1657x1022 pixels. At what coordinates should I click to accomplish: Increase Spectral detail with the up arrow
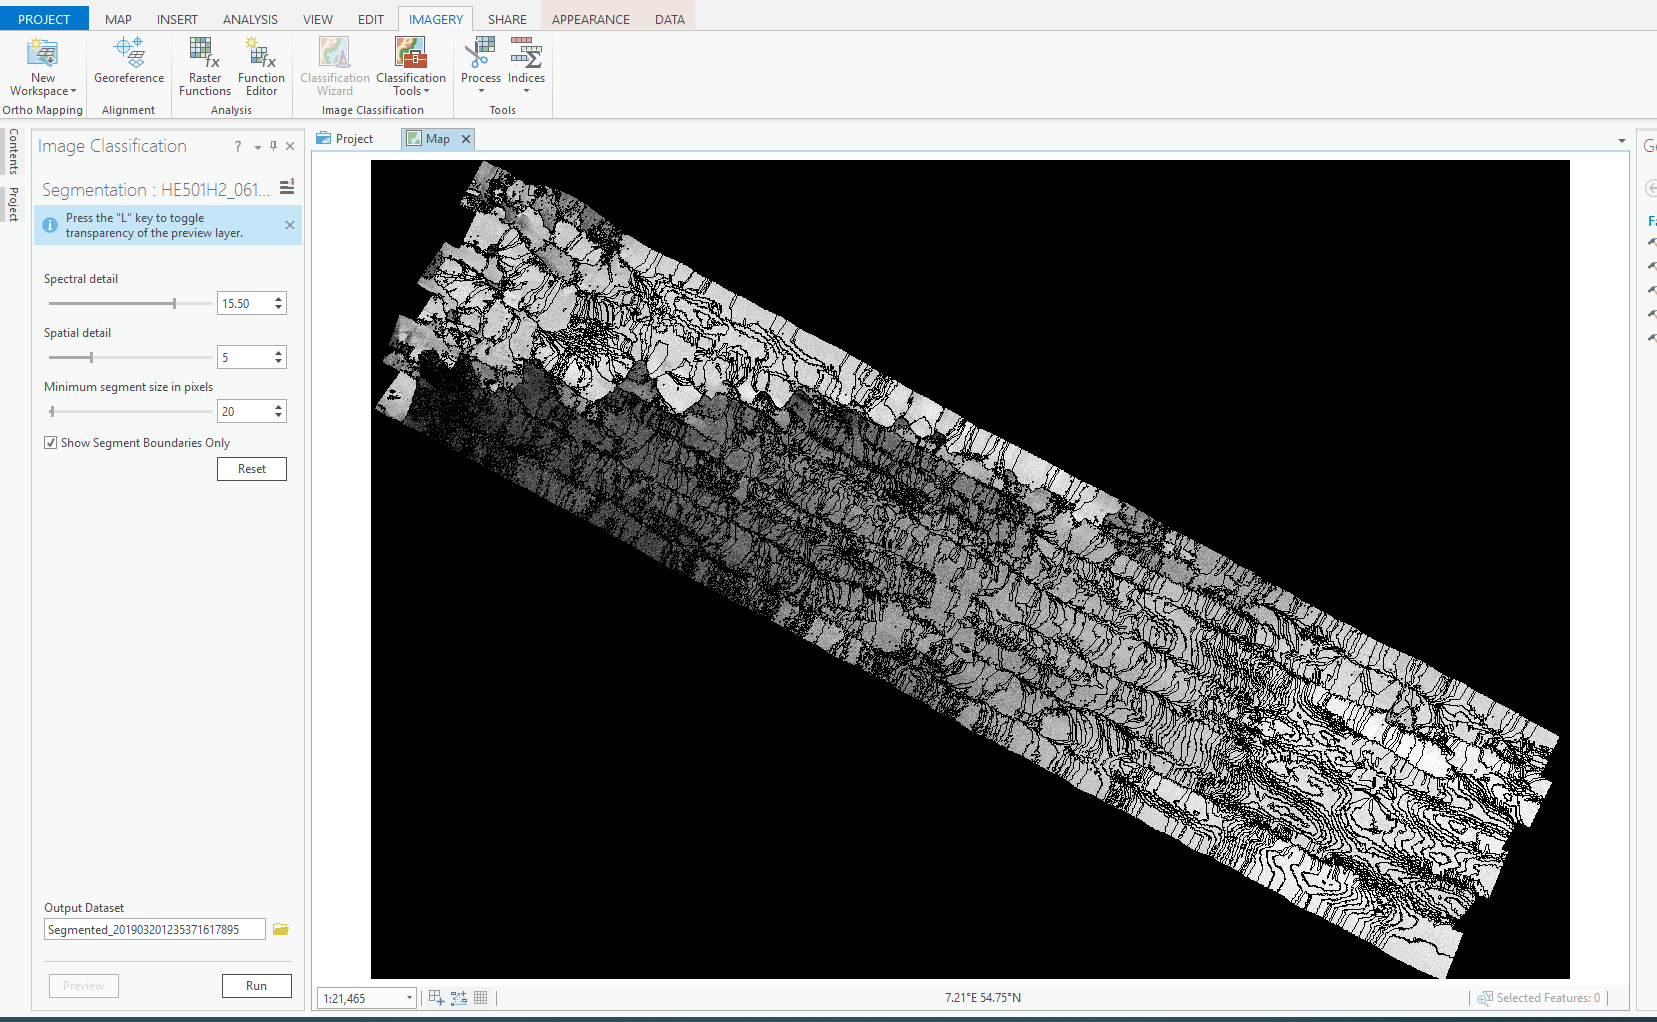click(x=279, y=298)
